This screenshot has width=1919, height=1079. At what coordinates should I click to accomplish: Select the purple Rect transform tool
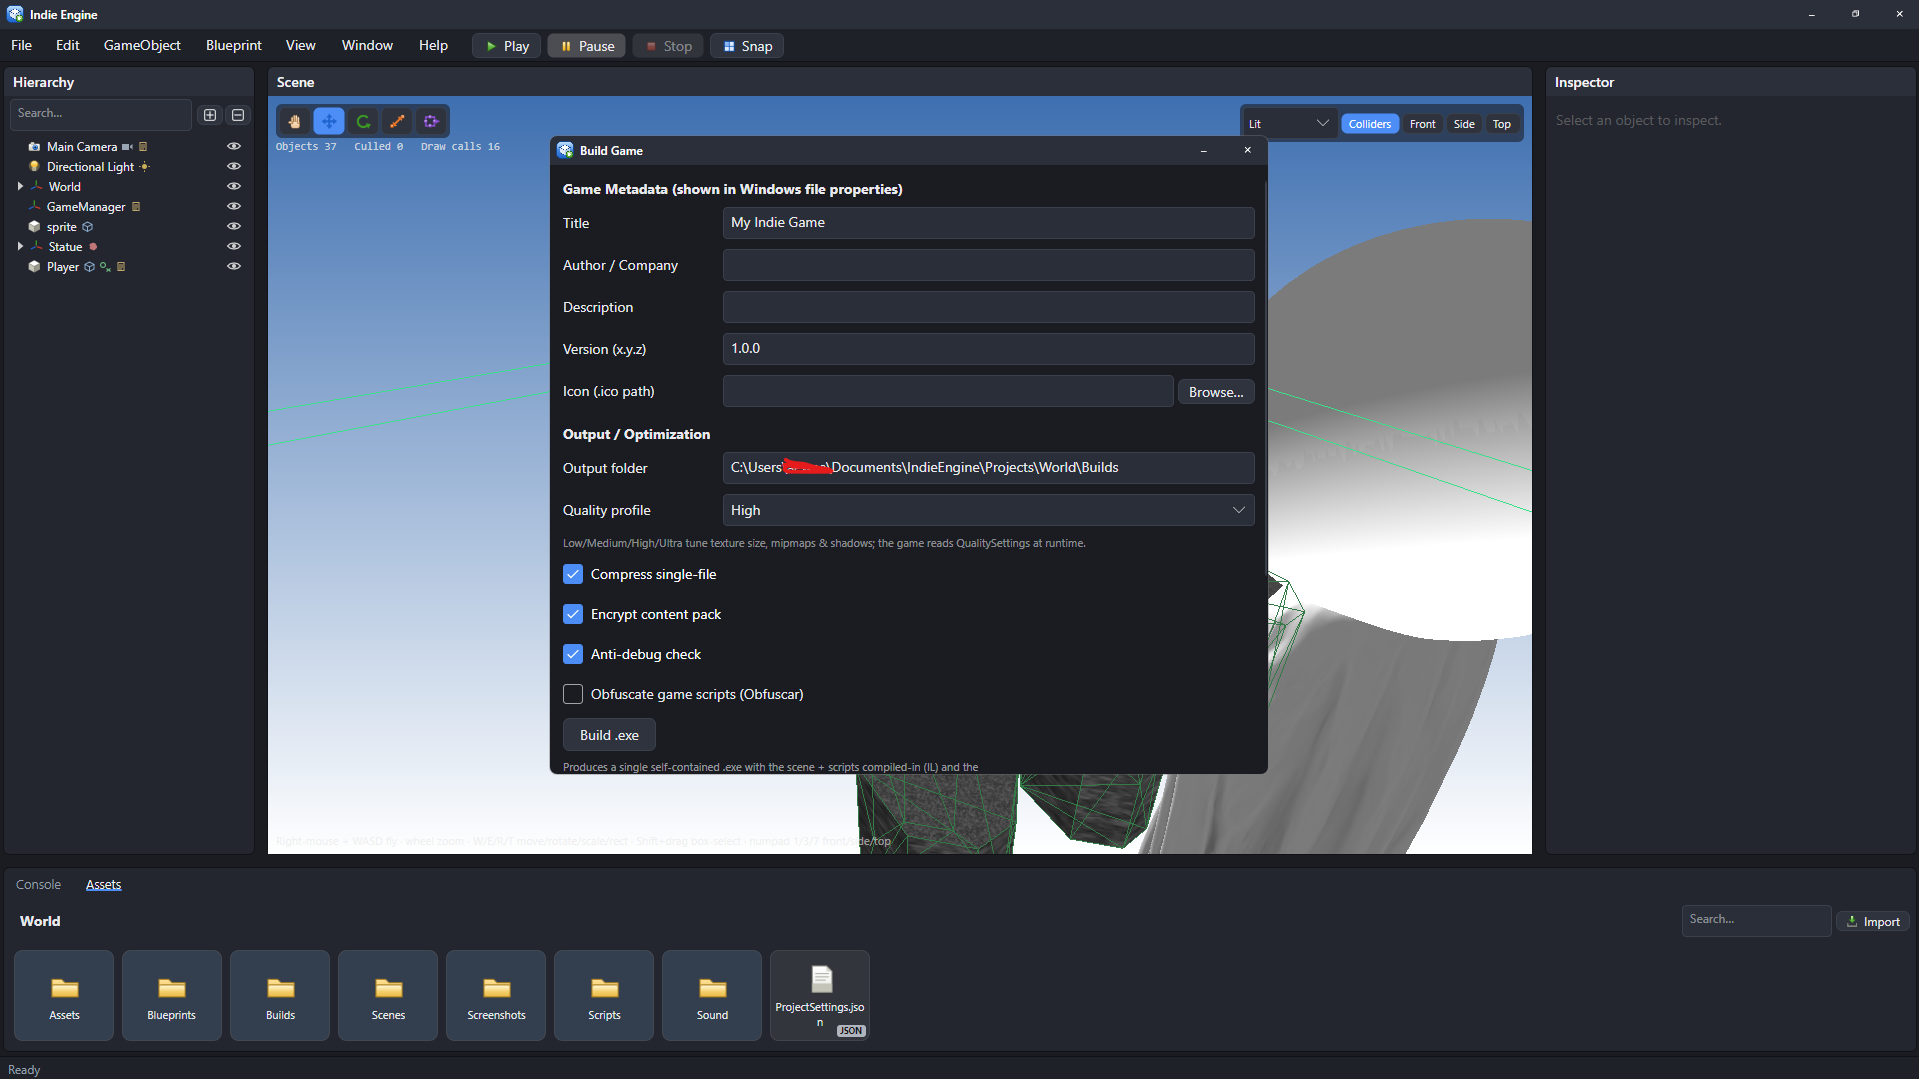tap(431, 121)
